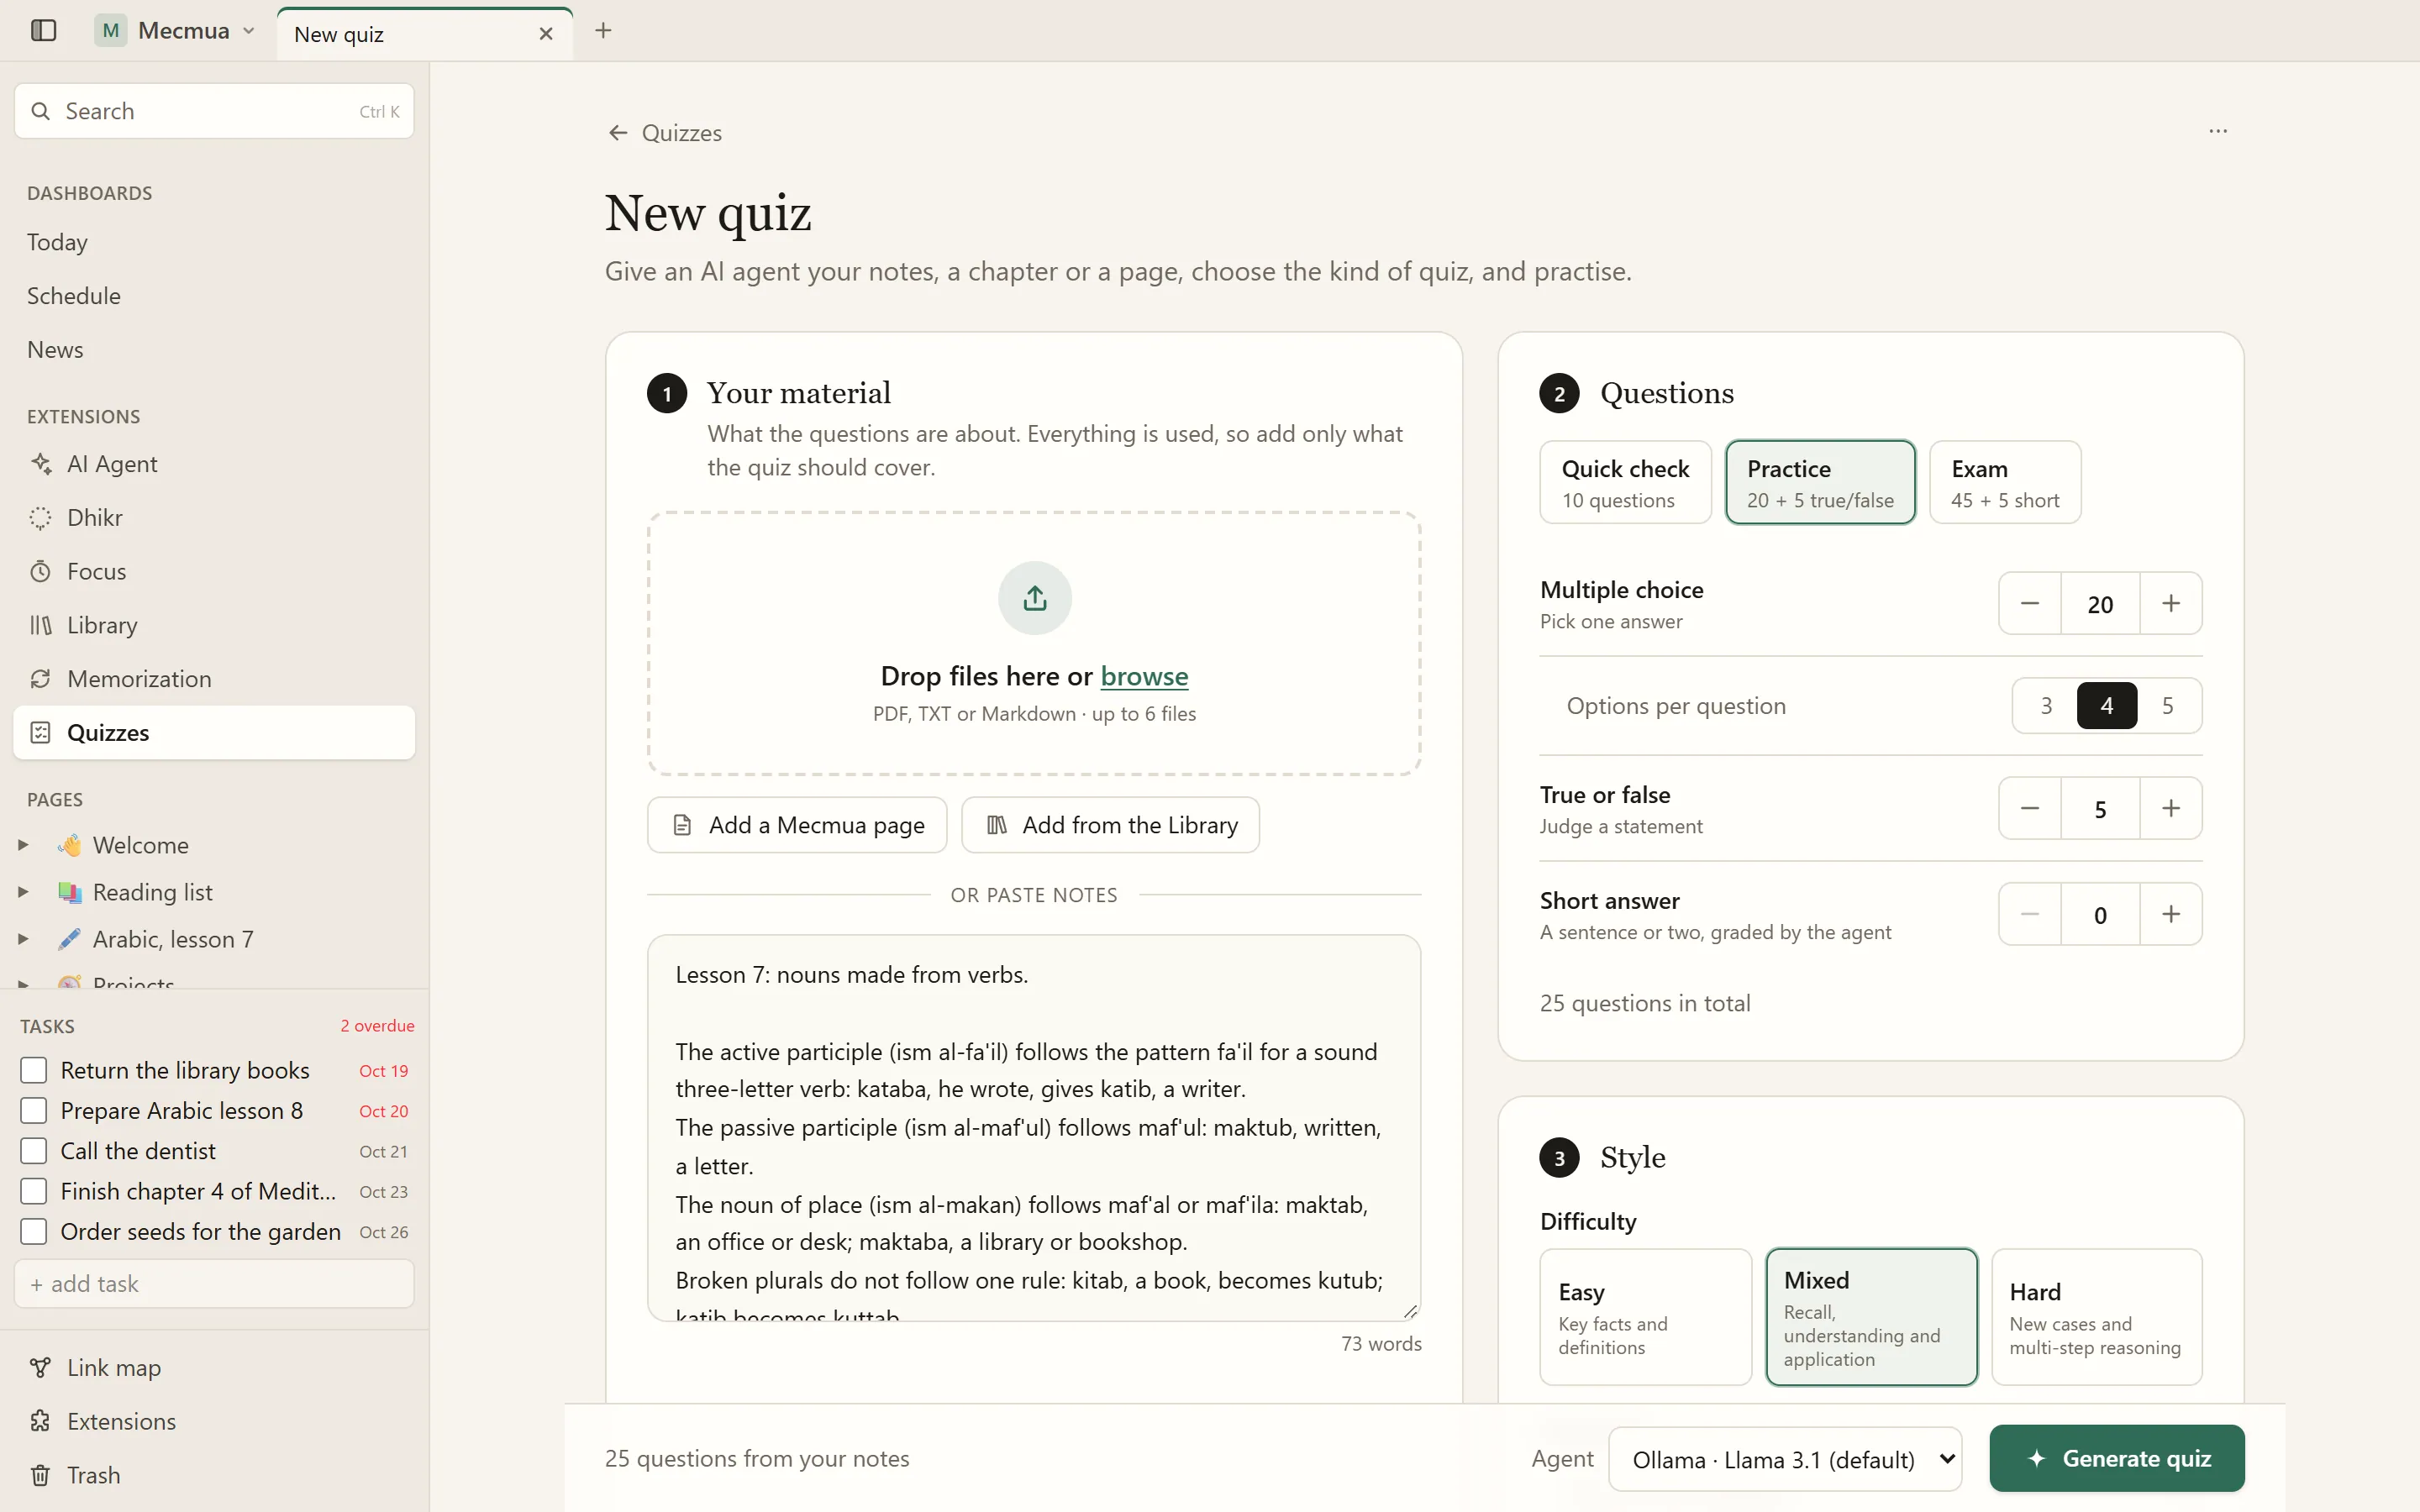Decrease the True or false count
This screenshot has height=1512, width=2420.
pos(2030,808)
